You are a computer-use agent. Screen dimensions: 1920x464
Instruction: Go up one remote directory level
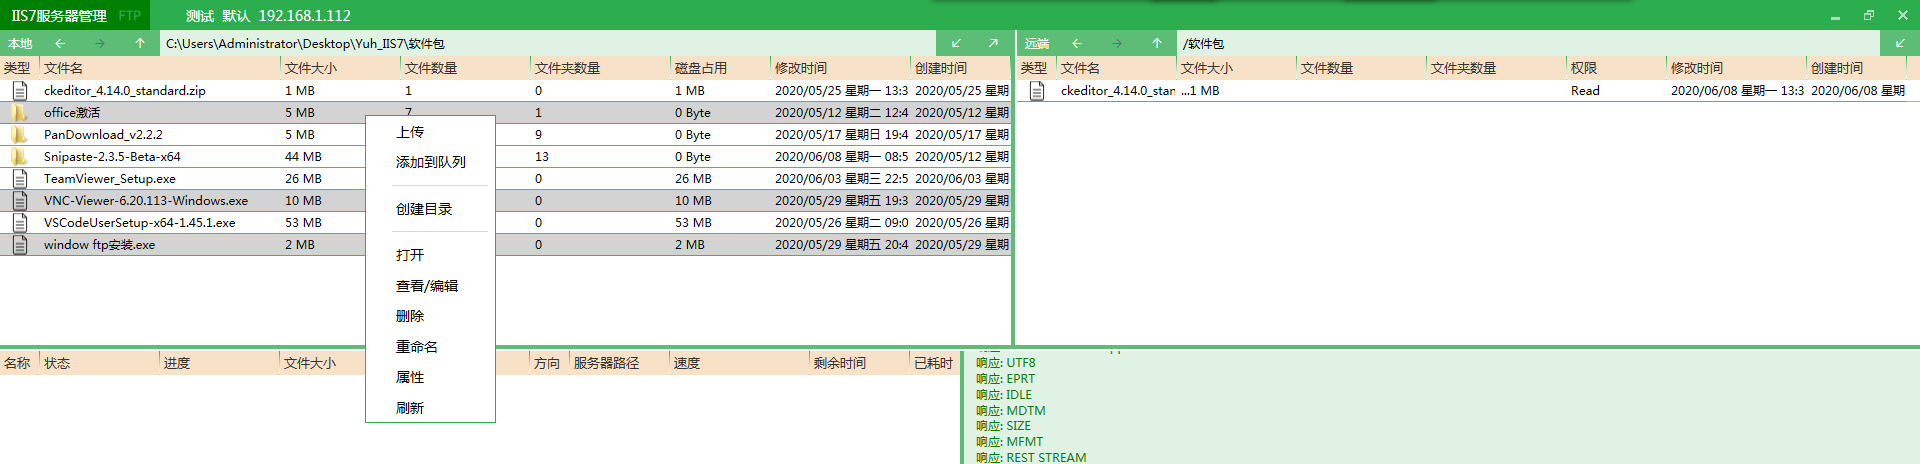[x=1157, y=43]
